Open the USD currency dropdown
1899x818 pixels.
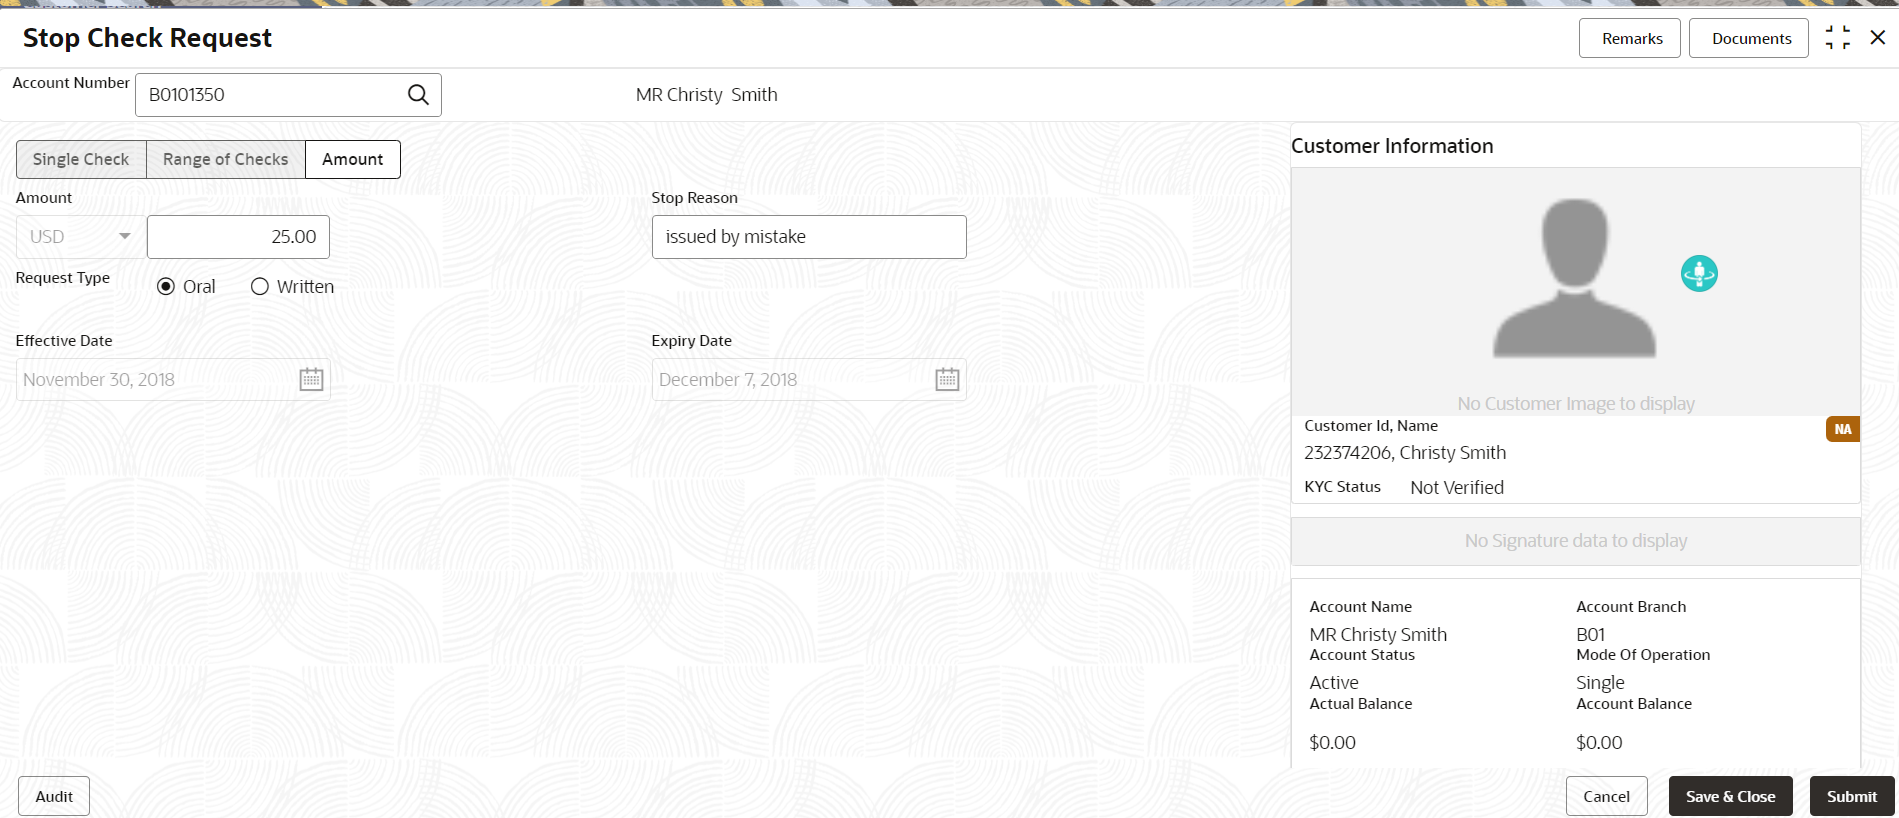[x=81, y=237]
